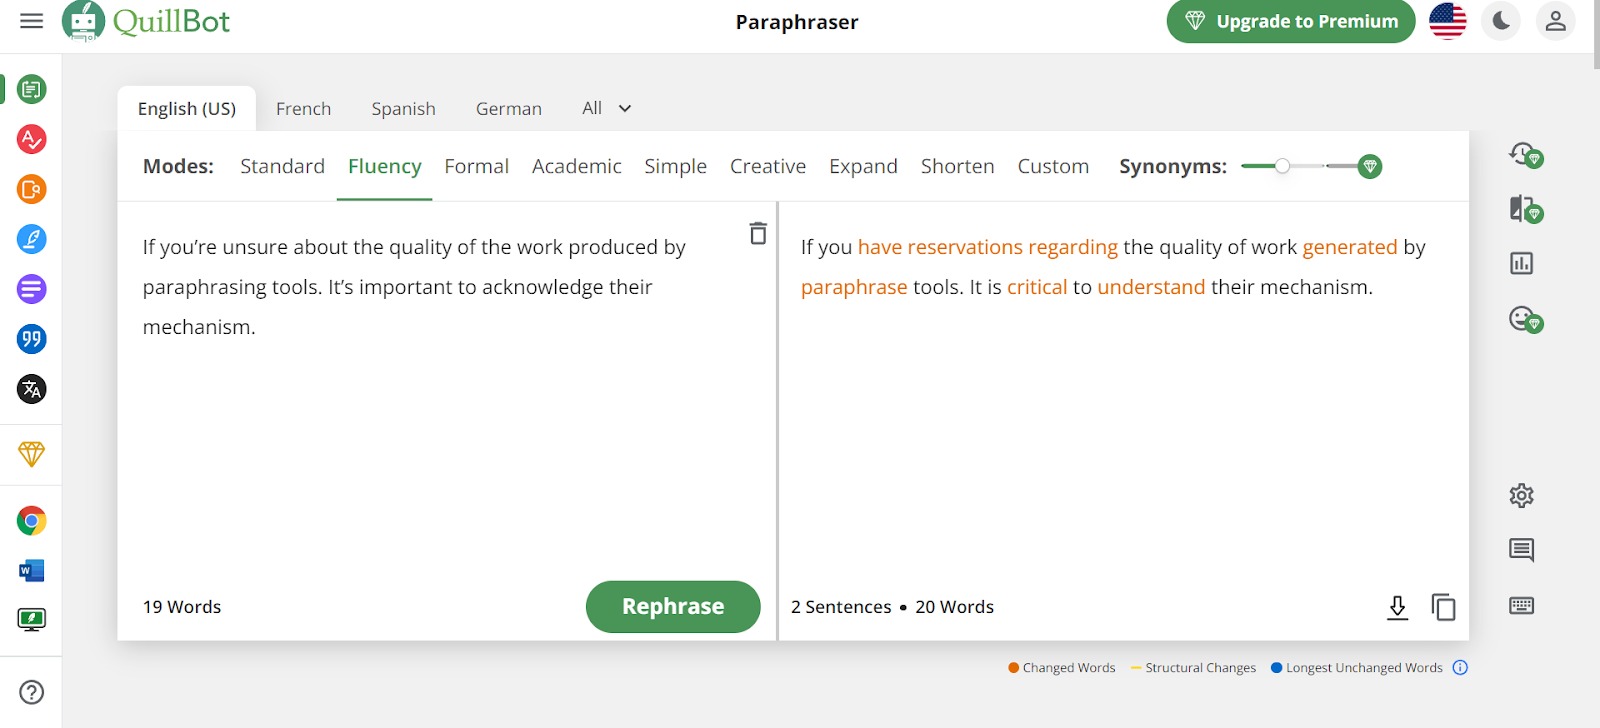1600x728 pixels.
Task: Open the Paraphraser tool in sidebar
Action: click(x=32, y=90)
